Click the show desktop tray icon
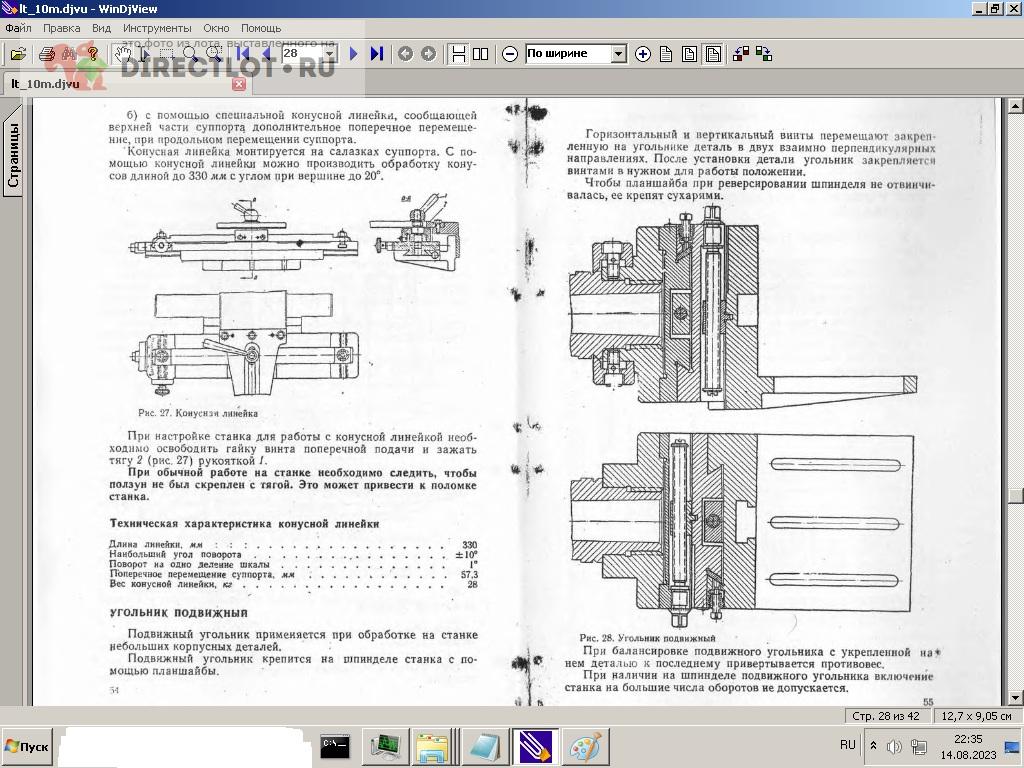Image resolution: width=1024 pixels, height=768 pixels. tap(1012, 746)
